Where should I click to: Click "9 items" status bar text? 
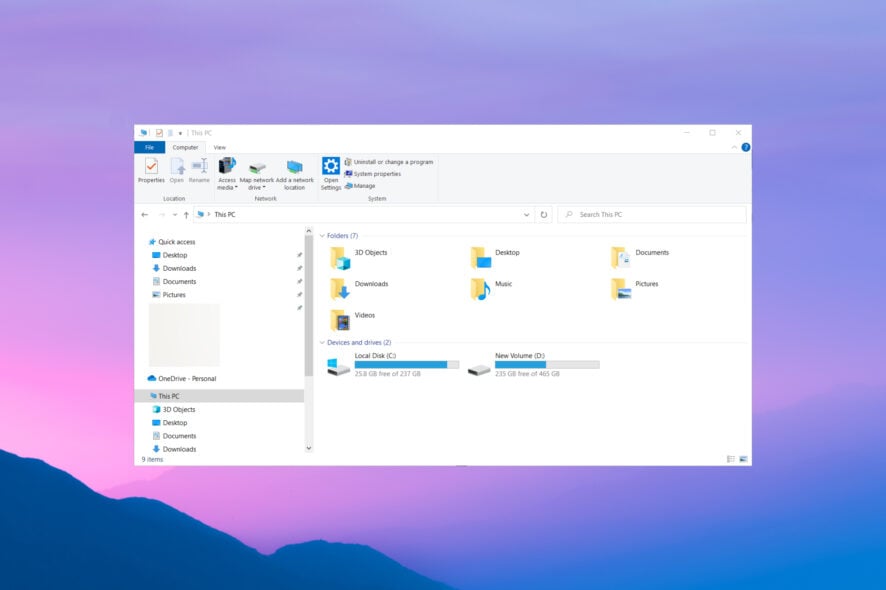[x=152, y=459]
